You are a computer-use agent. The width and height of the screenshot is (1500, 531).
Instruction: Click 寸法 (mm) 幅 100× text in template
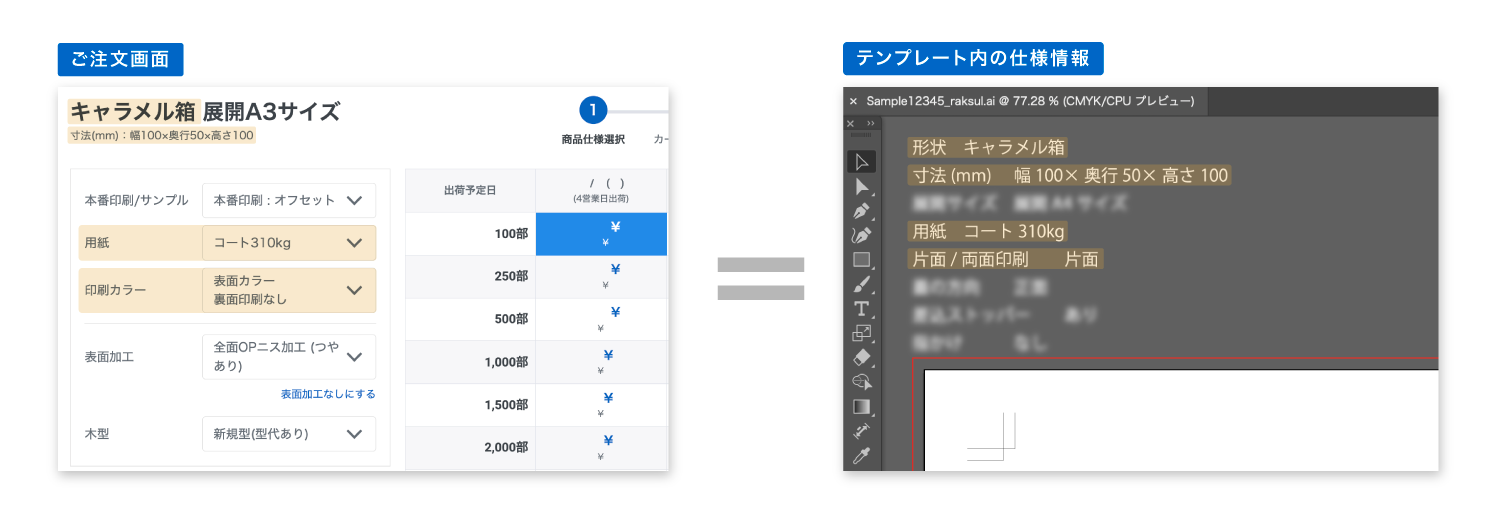point(1069,175)
